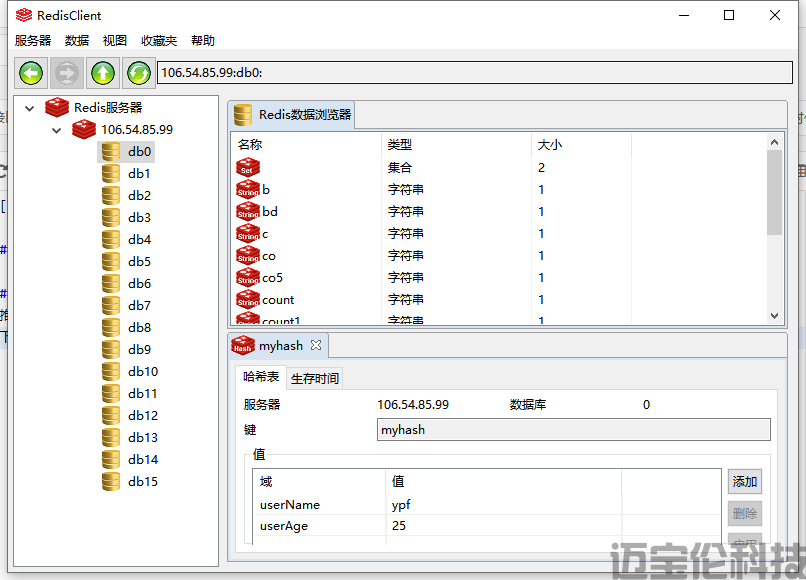Click the String icon beside key count
Viewport: 806px width, 580px height.
pyautogui.click(x=248, y=300)
